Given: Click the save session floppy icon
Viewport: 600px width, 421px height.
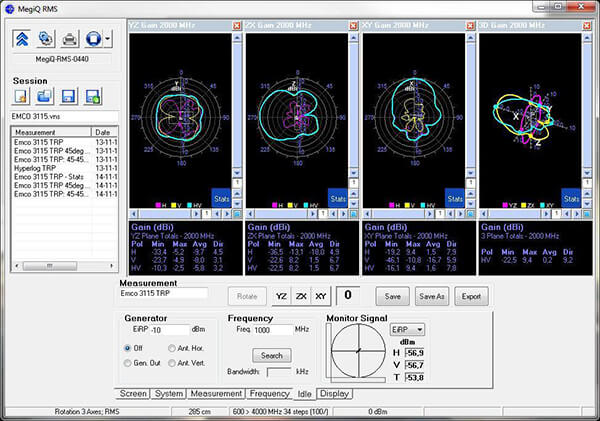Looking at the screenshot, I should (69, 96).
